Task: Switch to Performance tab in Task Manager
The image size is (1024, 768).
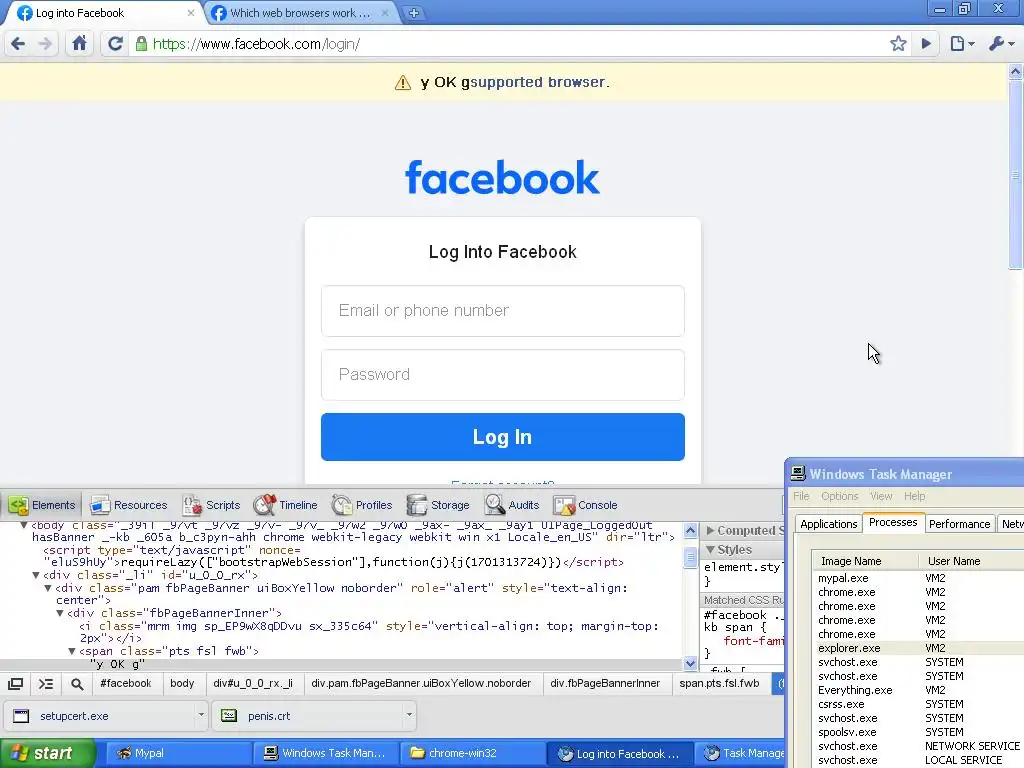Action: [x=959, y=524]
